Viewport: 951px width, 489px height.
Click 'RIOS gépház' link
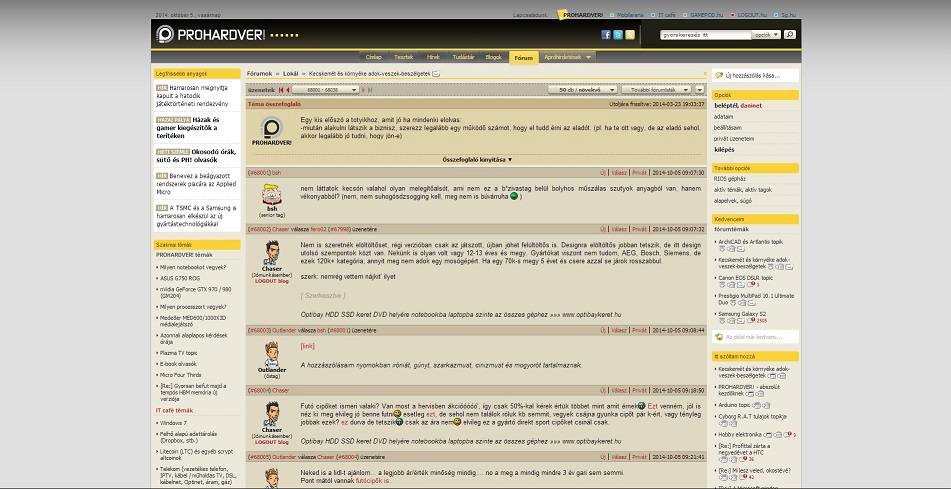(x=730, y=179)
